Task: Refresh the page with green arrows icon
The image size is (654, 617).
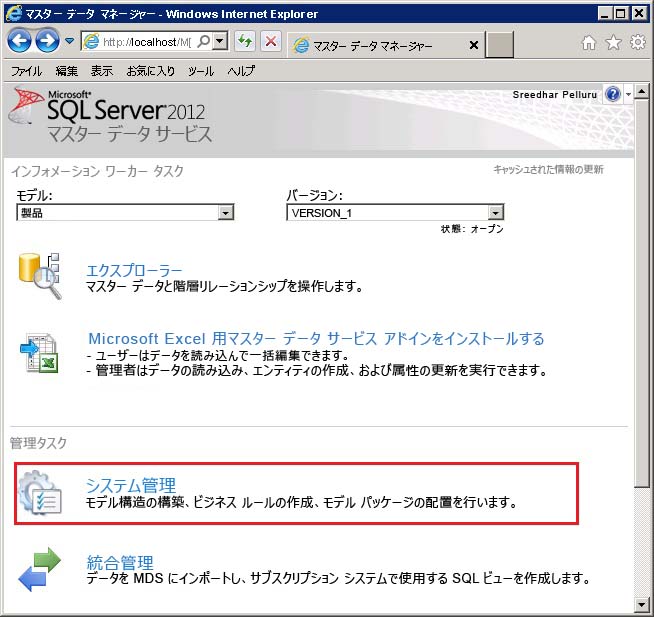Action: coord(245,41)
